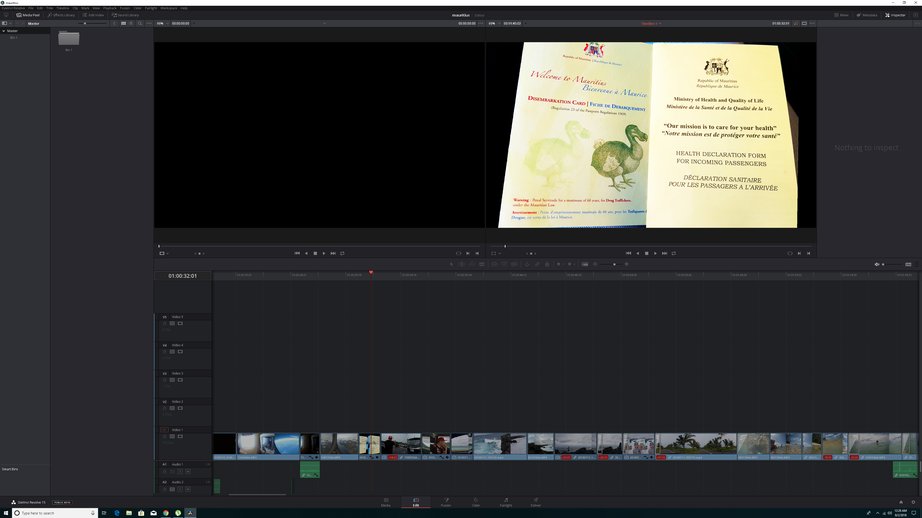922x518 pixels.
Task: Toggle the Effects Library panel button
Action: point(61,15)
